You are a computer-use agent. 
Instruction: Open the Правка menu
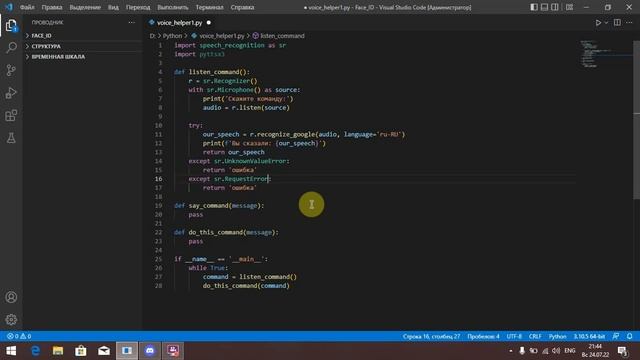52,7
